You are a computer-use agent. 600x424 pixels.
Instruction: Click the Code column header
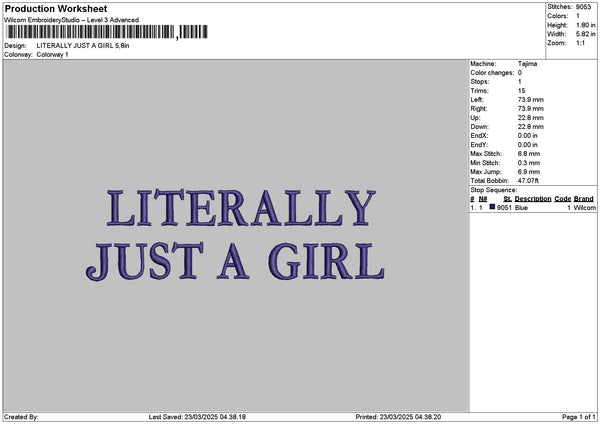click(562, 199)
